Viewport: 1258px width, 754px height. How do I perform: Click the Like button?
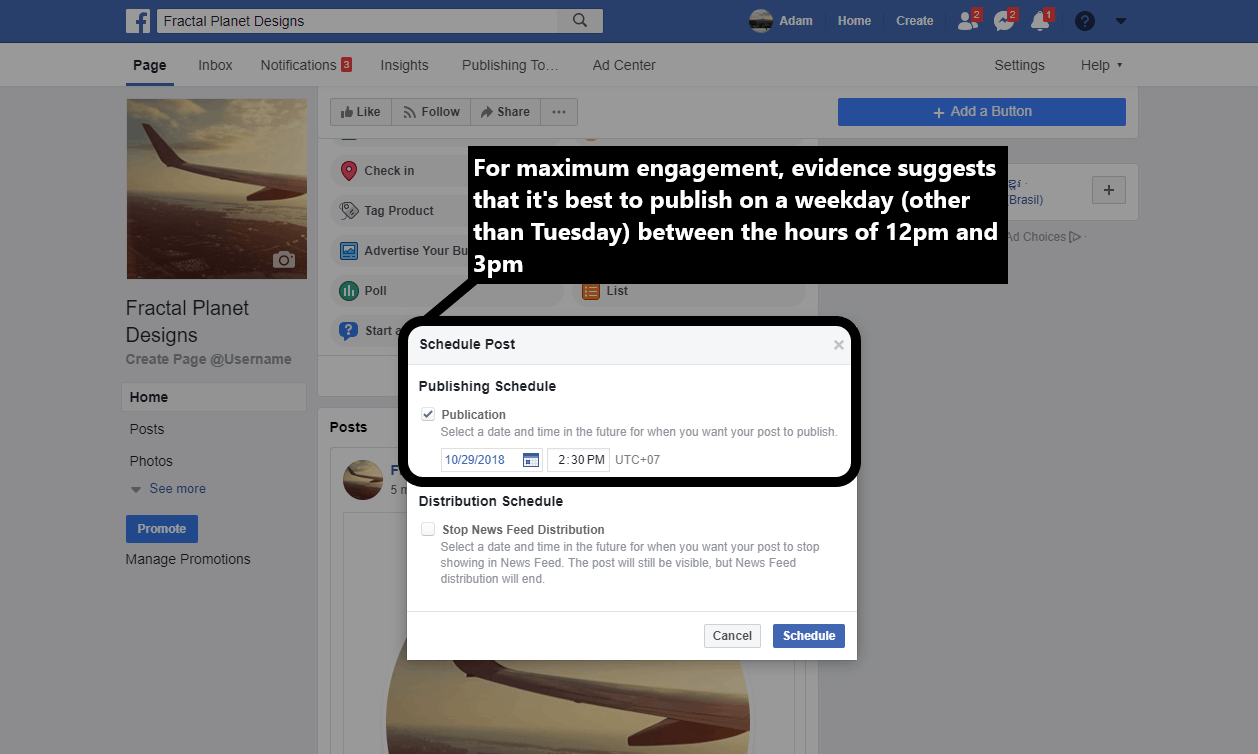(361, 112)
